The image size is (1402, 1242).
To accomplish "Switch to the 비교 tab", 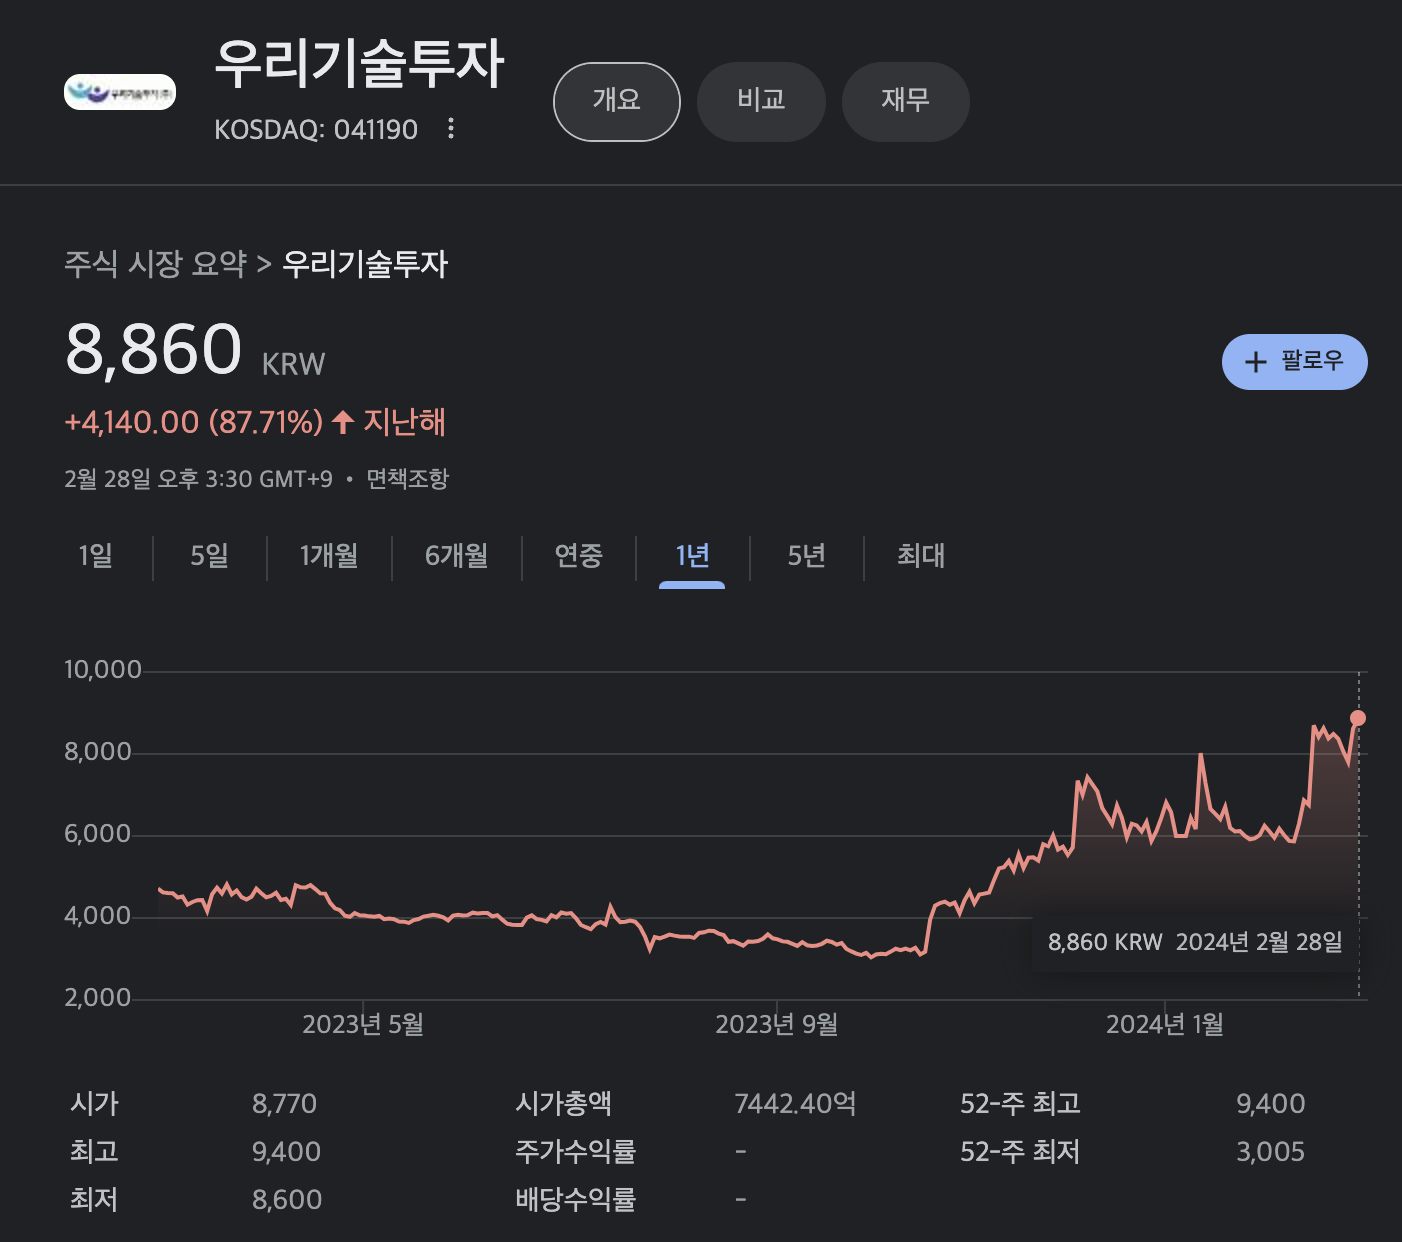I will (761, 101).
